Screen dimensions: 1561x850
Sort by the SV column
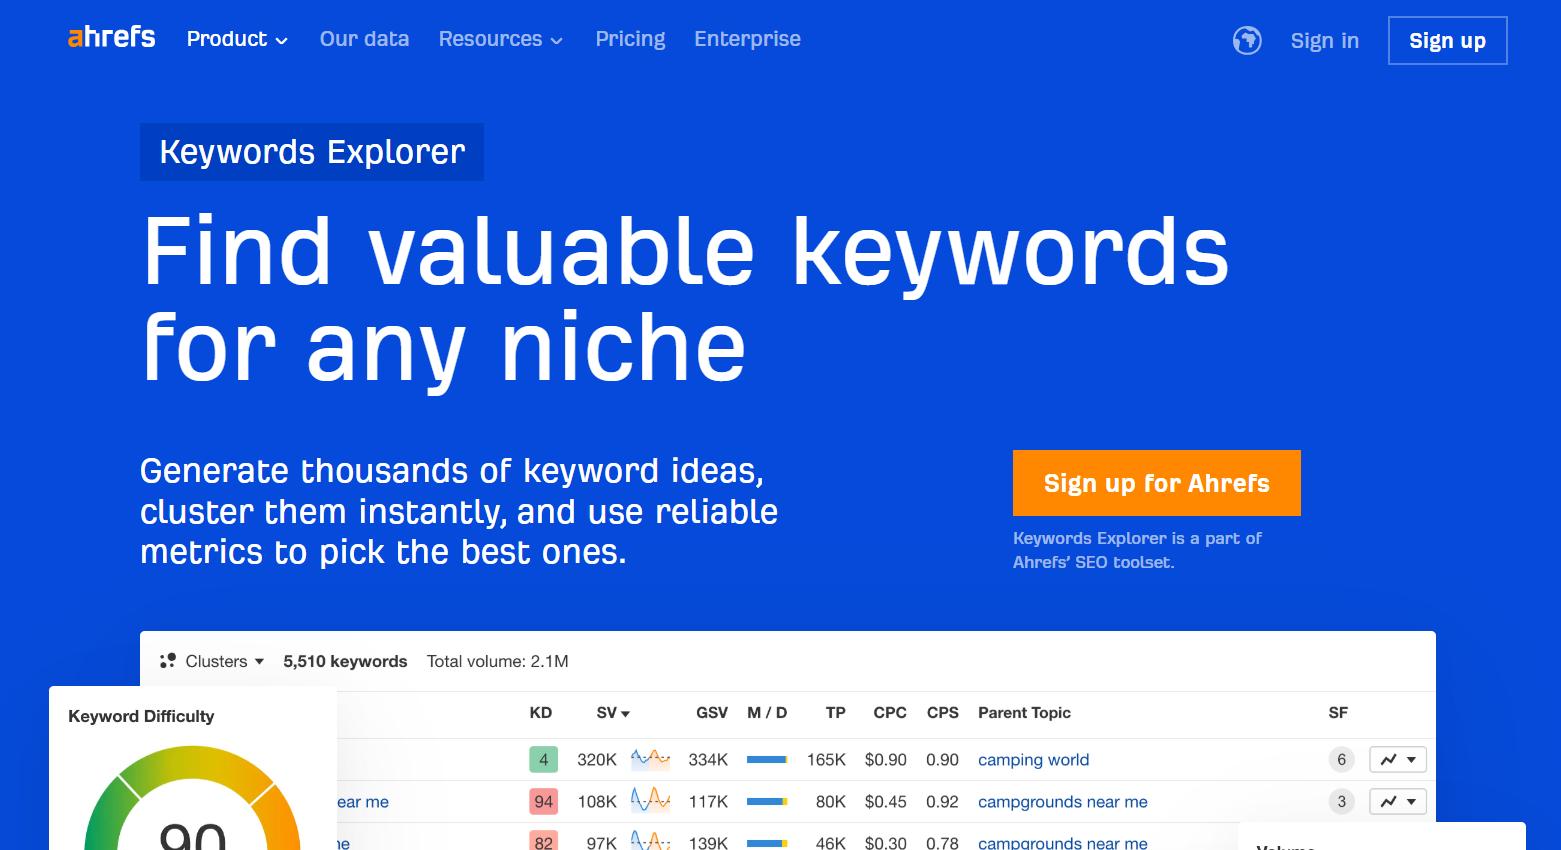click(613, 713)
